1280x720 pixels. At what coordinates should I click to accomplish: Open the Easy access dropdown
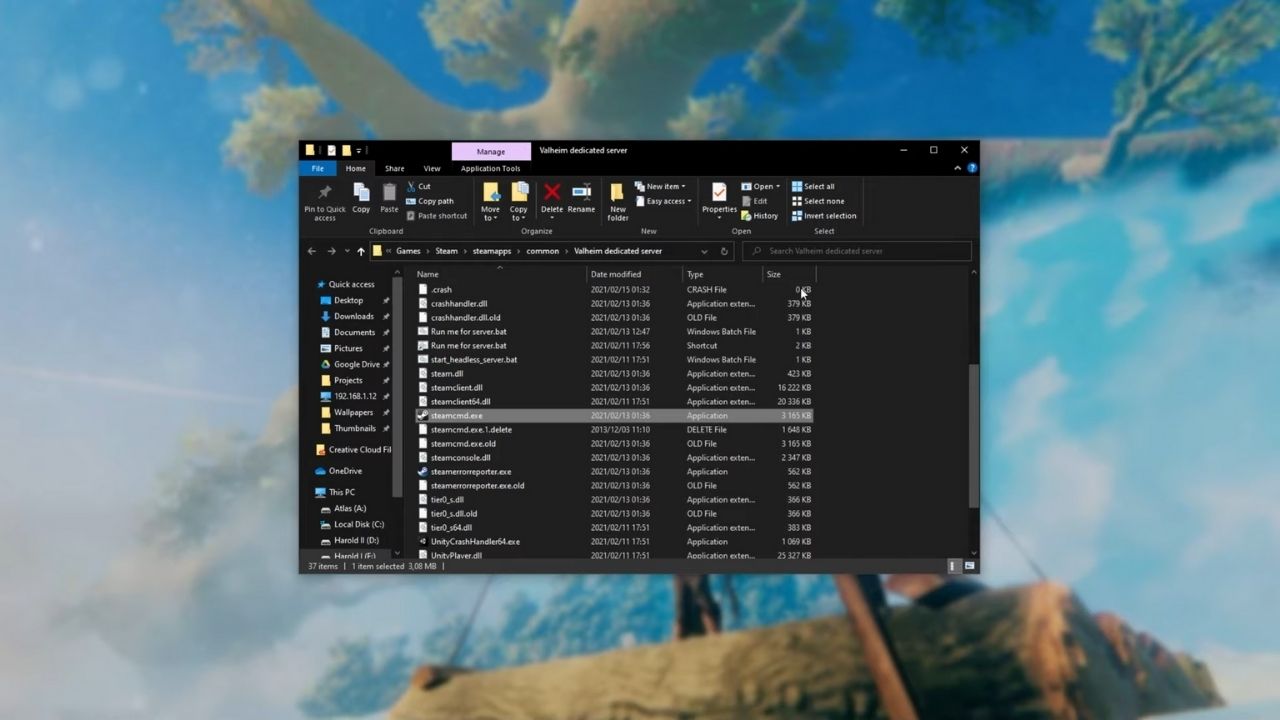coord(663,200)
